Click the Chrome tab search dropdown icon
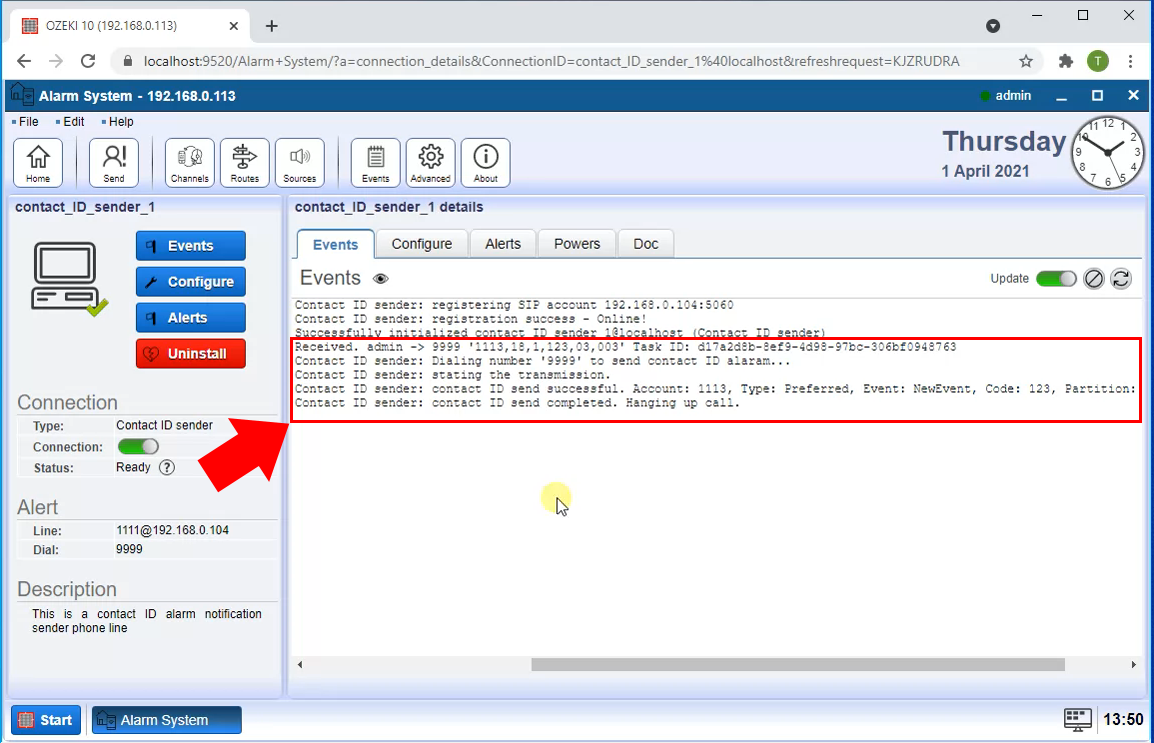The image size is (1154, 743). 993,26
